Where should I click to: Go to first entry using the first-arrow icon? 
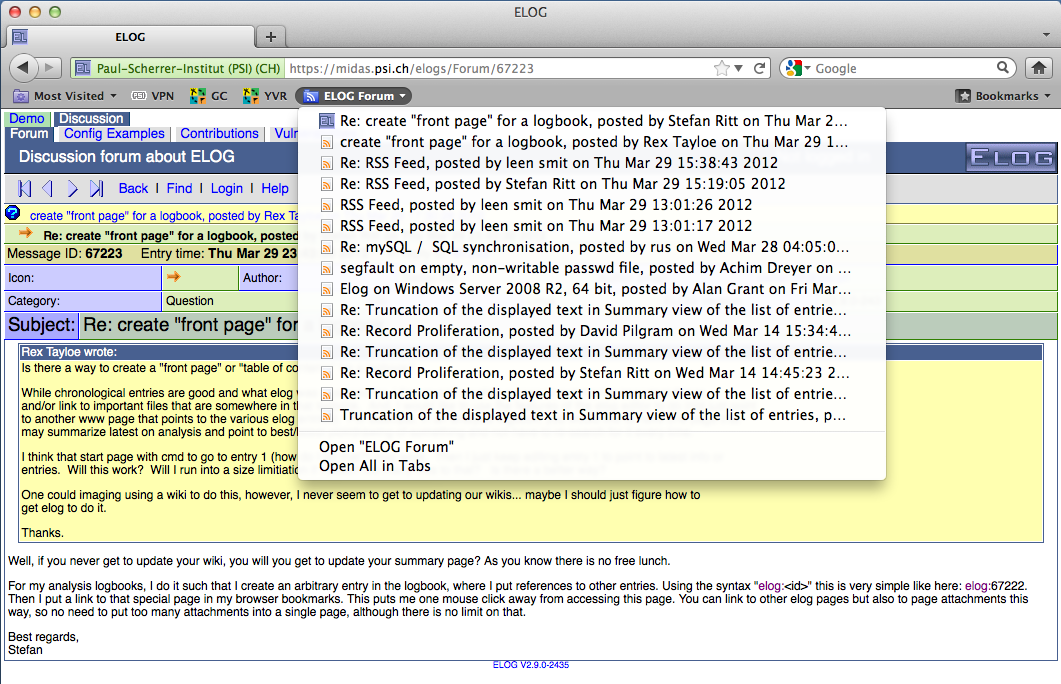coord(25,188)
